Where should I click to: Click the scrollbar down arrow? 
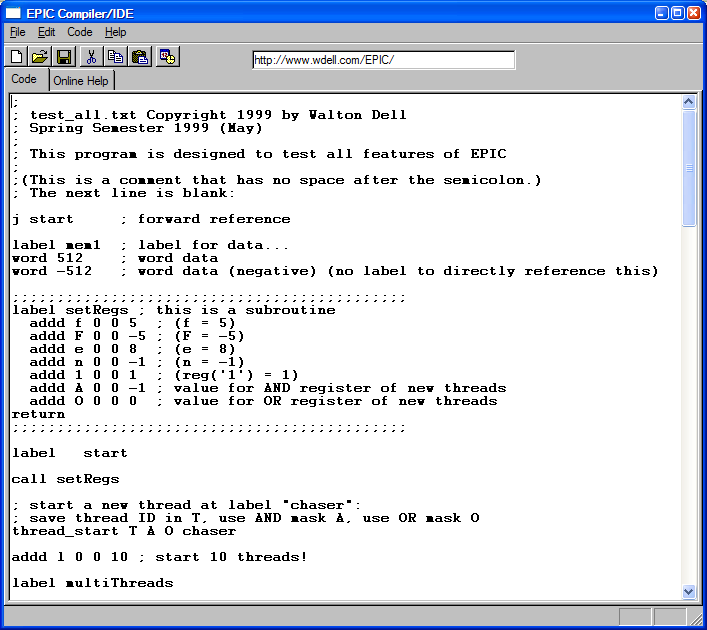(689, 591)
